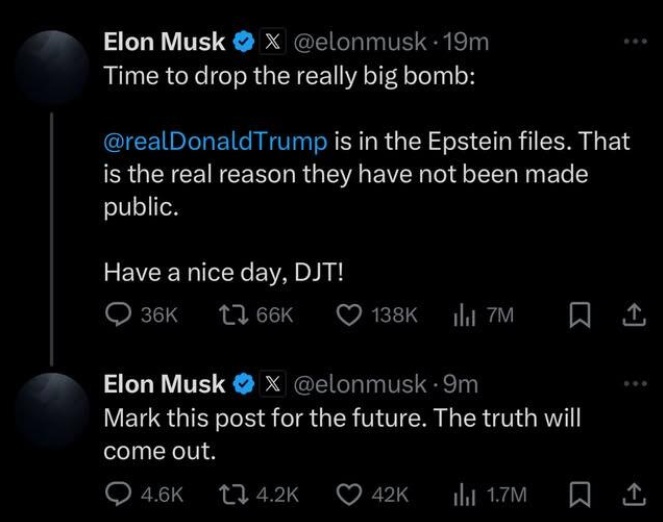Open the @elonmusk handle on second post
Viewport: 663px width, 522px height.
[x=360, y=385]
